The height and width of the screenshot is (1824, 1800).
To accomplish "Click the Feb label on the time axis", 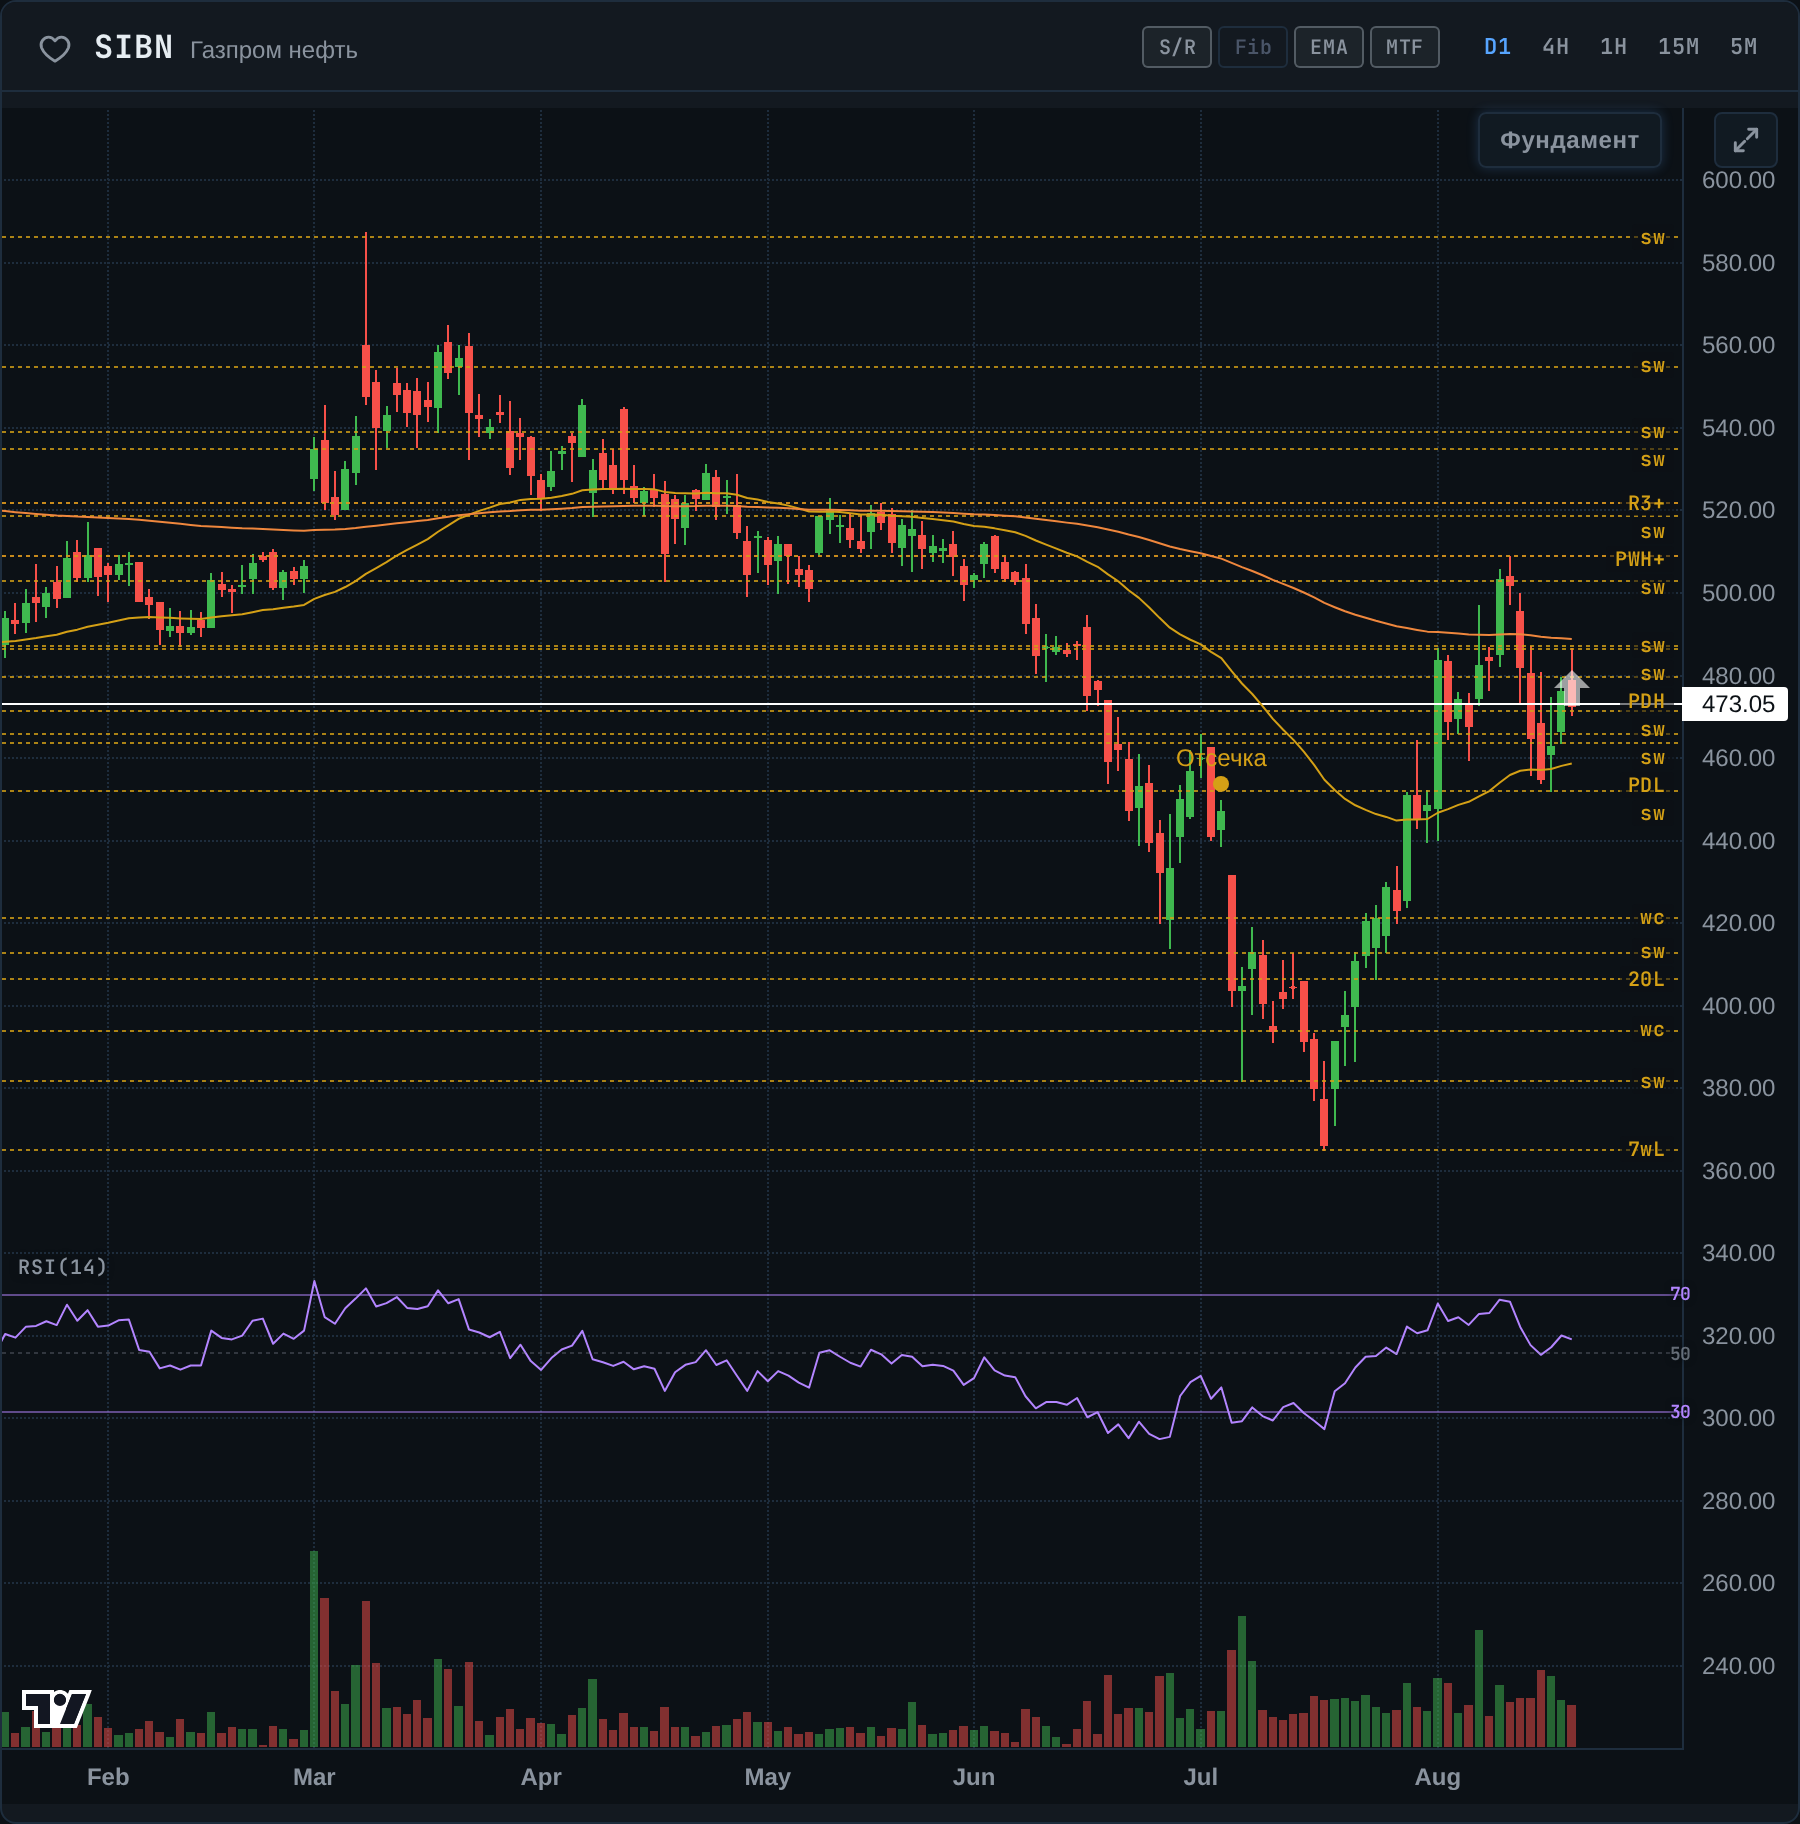I will pos(108,1777).
